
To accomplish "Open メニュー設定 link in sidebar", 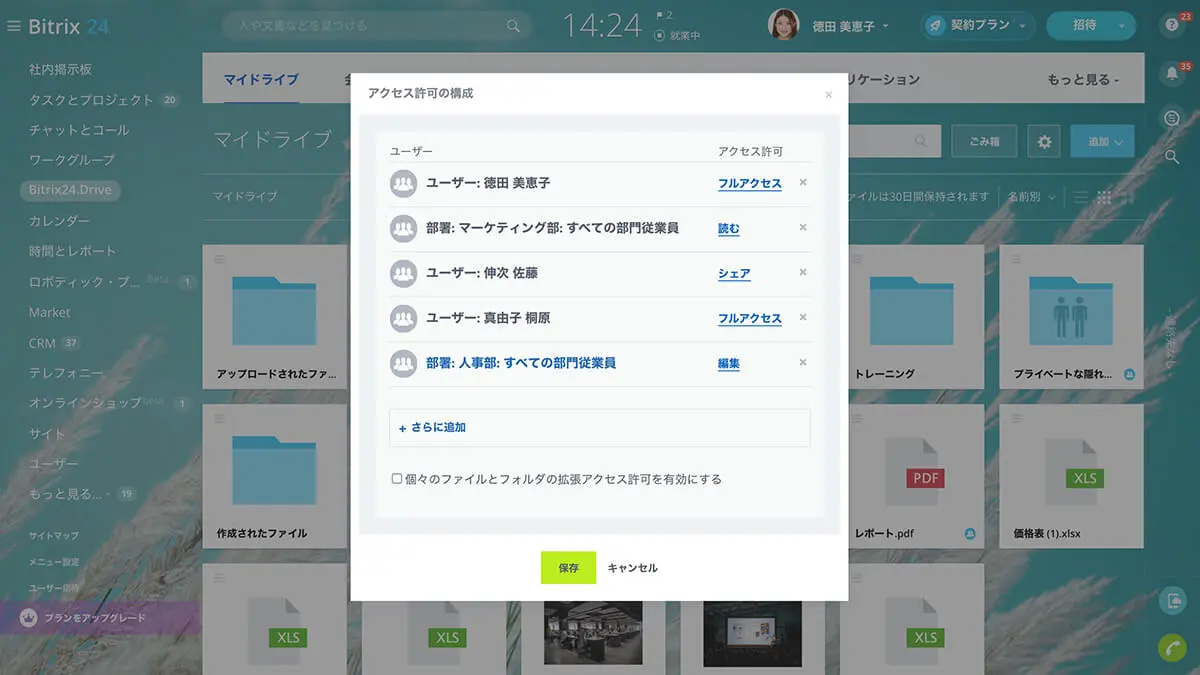I will pos(53,562).
